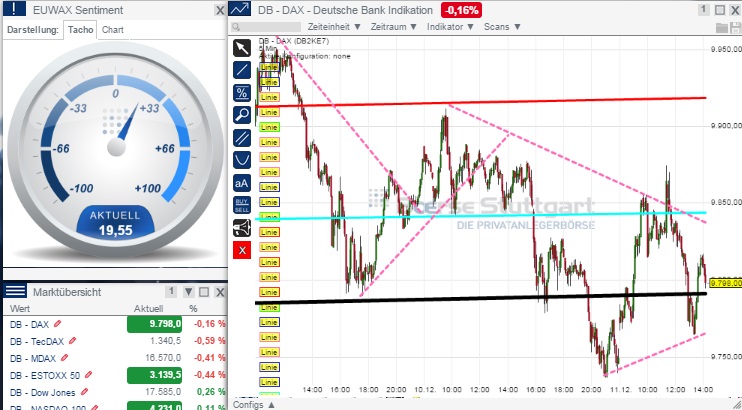This screenshot has height=410, width=742.
Task: Switch to the Tacho tab
Action: 80,30
